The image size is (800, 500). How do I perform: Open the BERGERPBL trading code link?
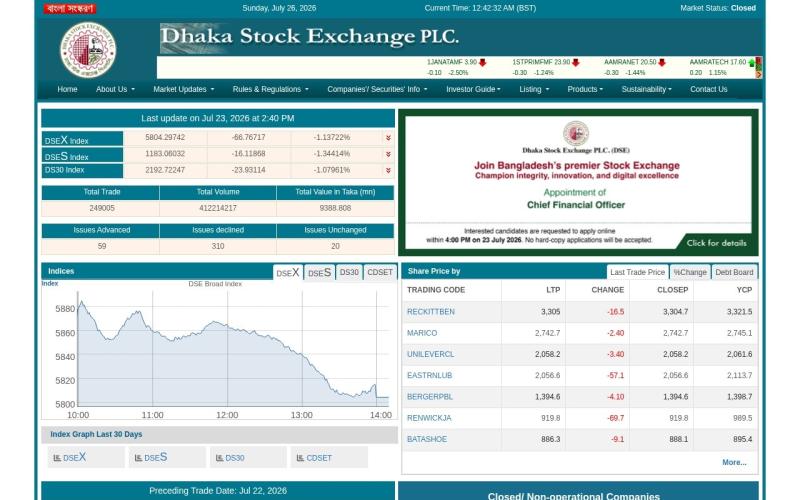coord(430,397)
